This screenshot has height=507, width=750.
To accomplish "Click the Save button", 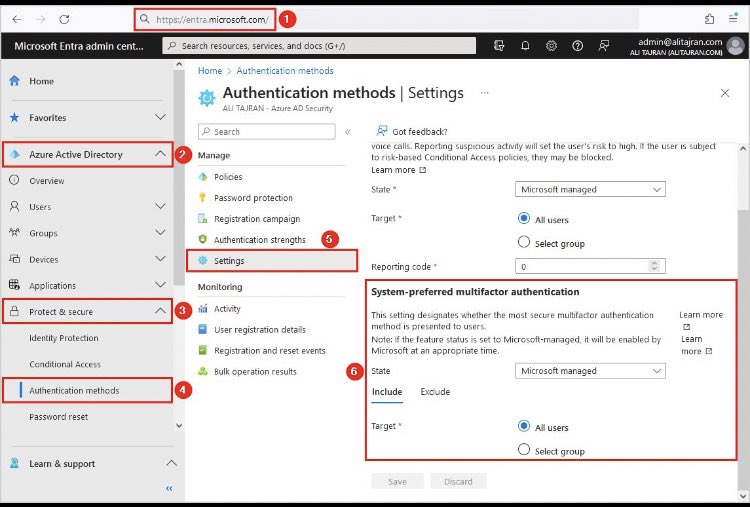I will pos(397,481).
